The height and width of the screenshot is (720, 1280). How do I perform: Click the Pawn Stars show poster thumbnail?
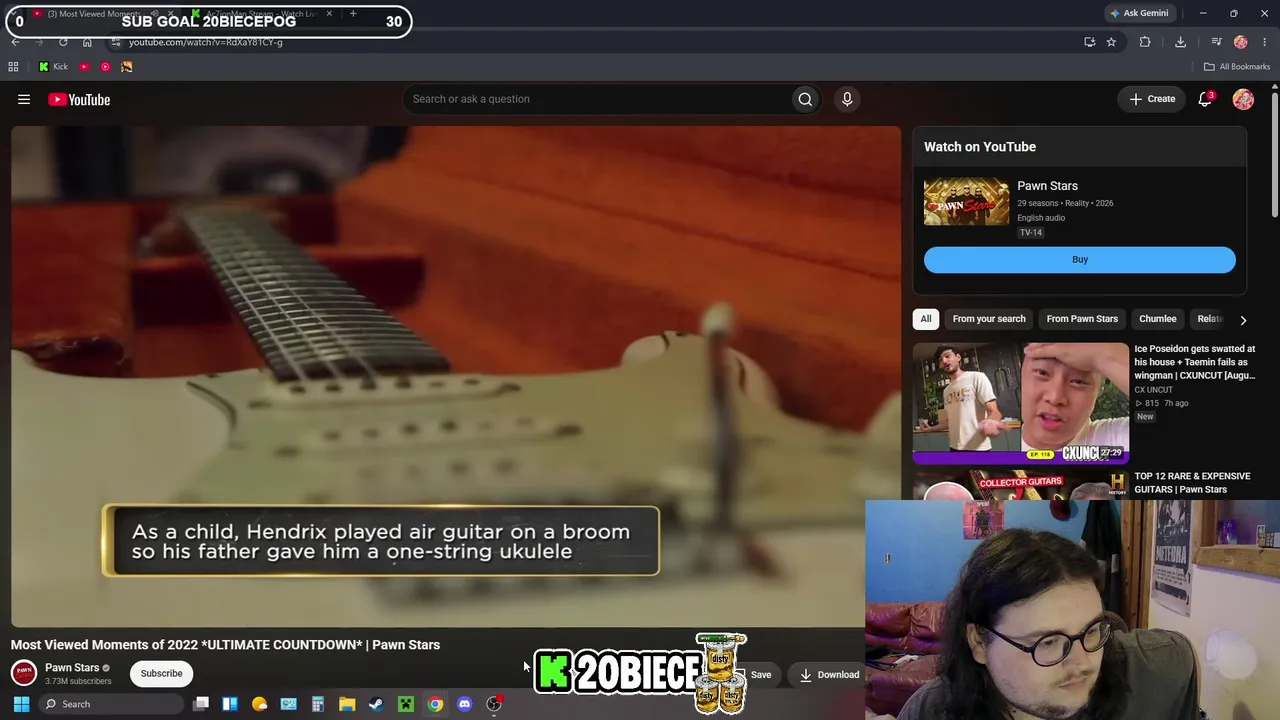point(967,202)
